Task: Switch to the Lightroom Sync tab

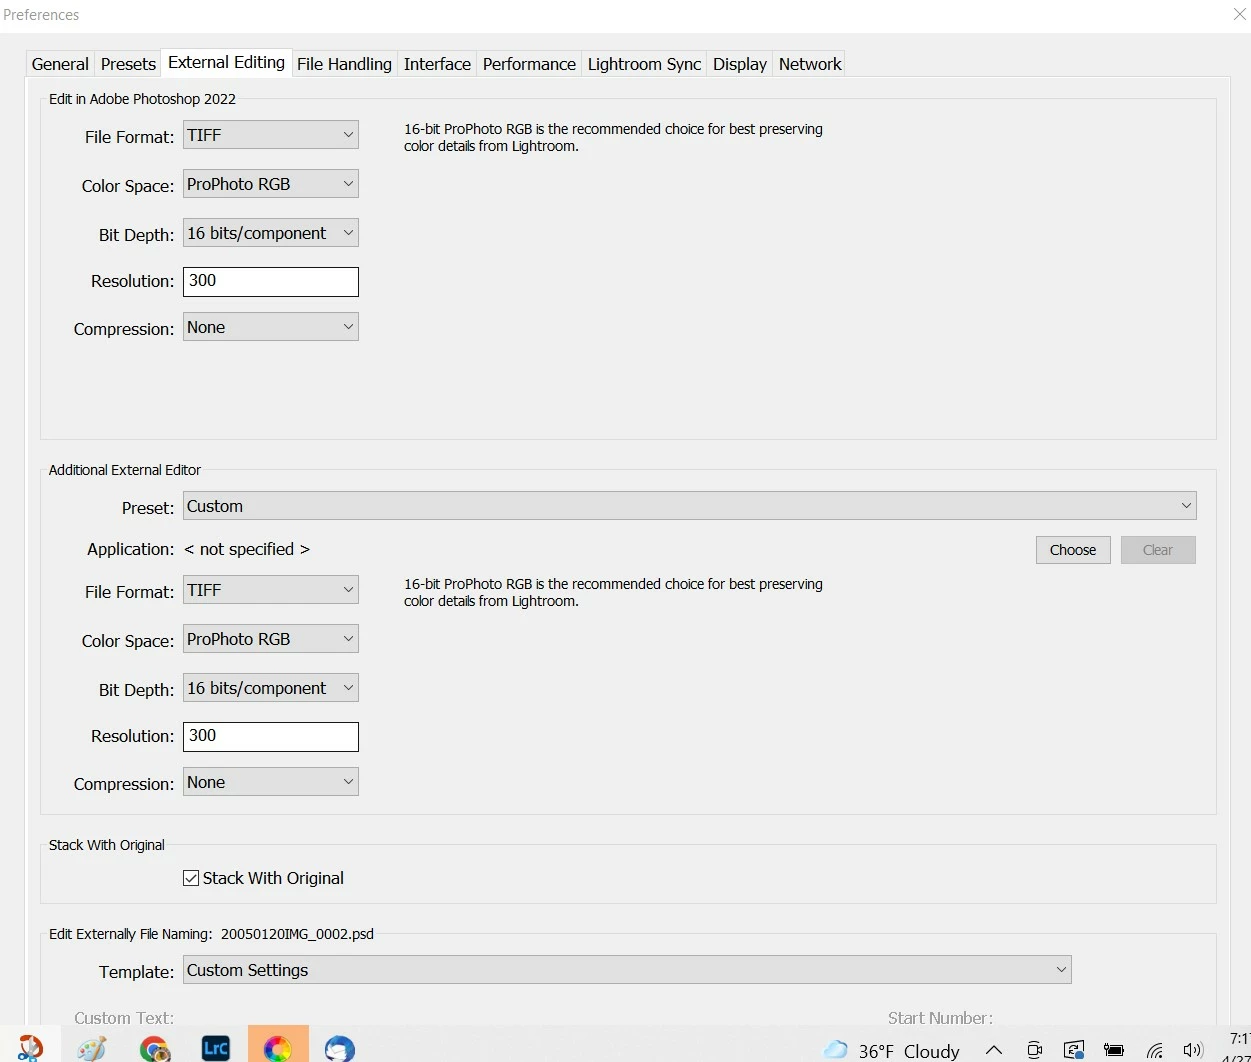Action: (x=644, y=64)
